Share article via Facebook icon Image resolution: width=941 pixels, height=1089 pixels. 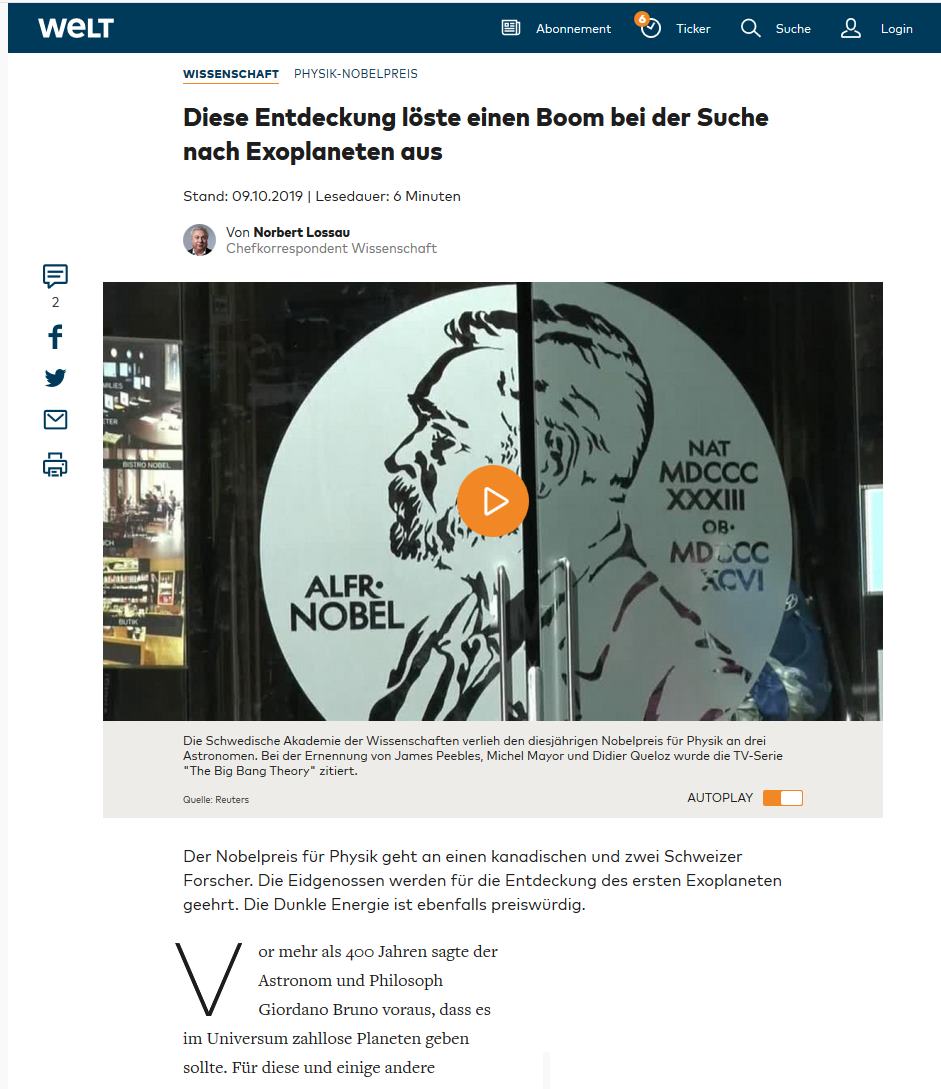[56, 336]
